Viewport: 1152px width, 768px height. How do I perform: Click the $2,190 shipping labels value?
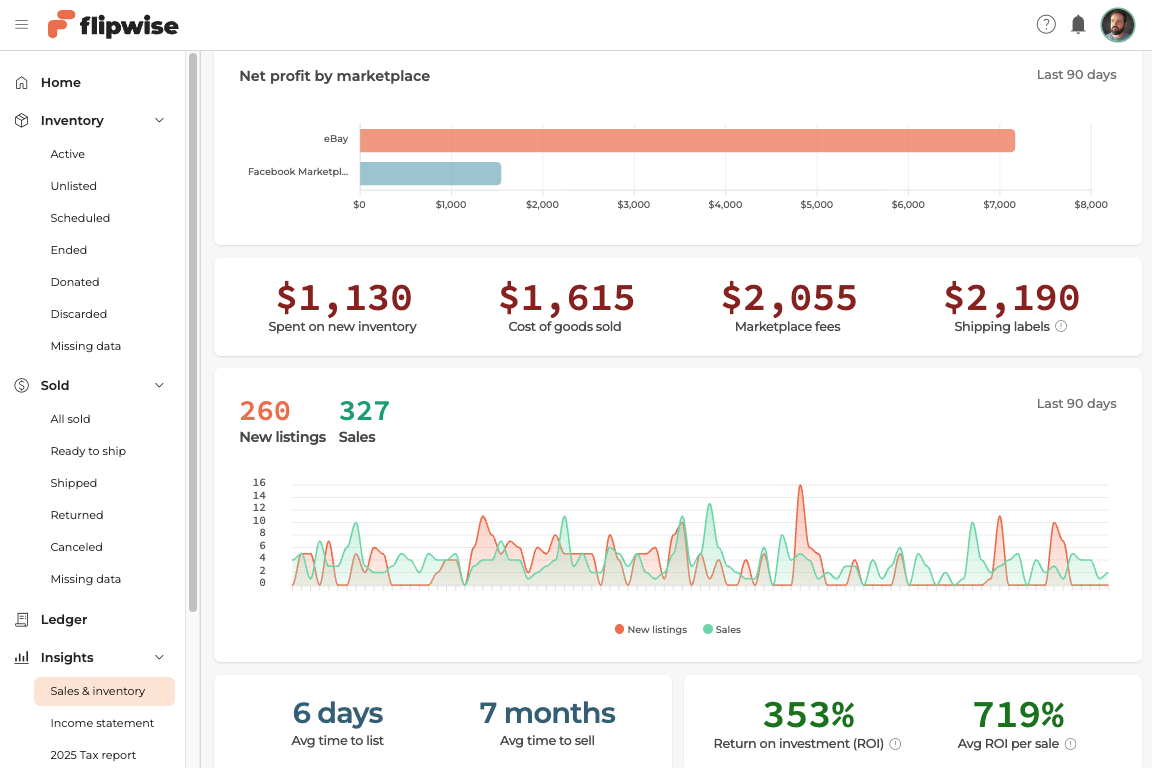point(1012,298)
